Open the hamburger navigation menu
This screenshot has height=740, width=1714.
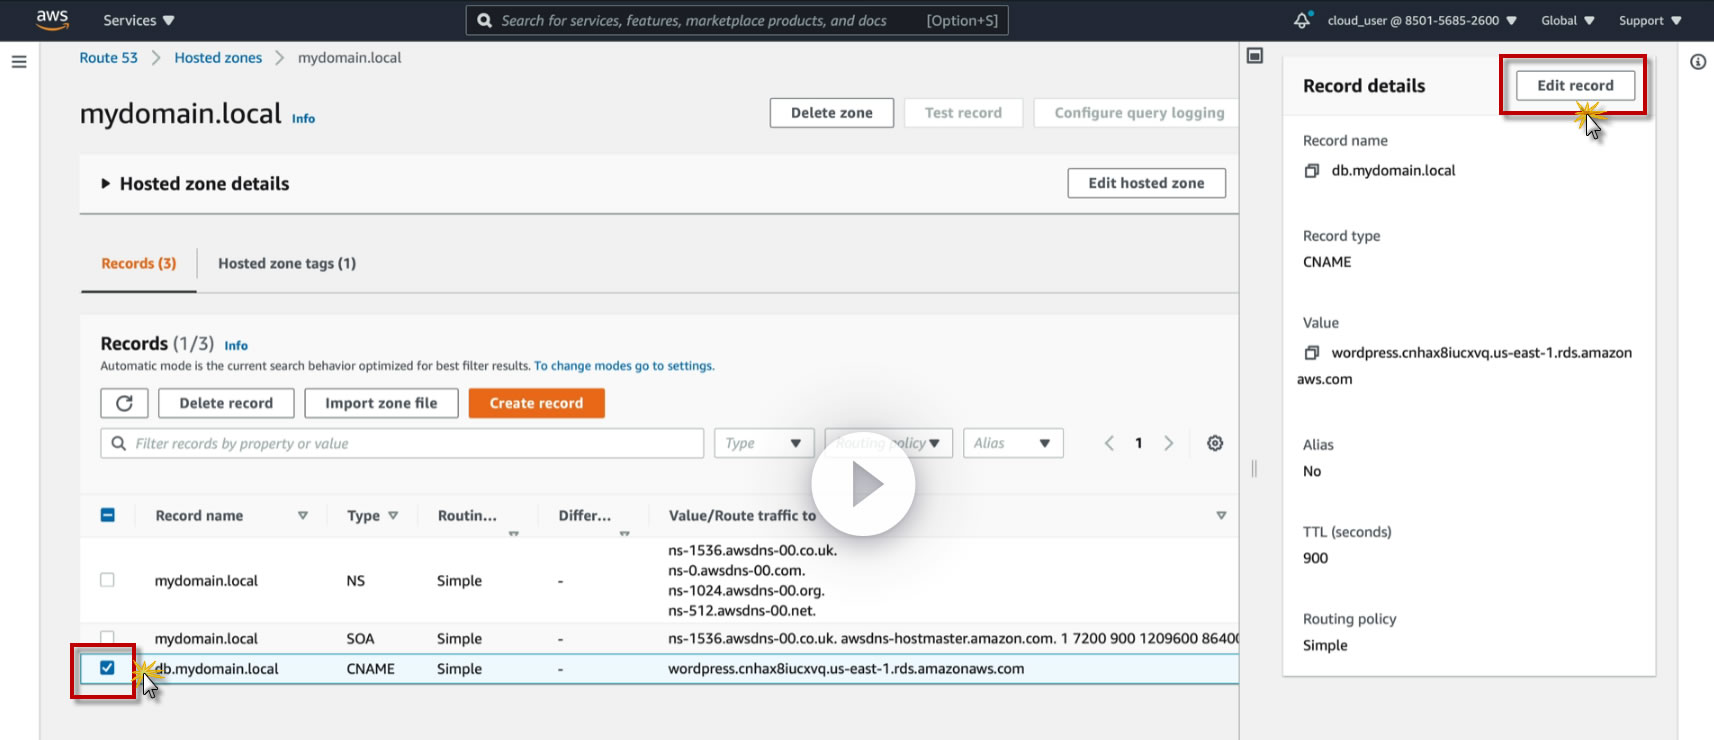(19, 62)
